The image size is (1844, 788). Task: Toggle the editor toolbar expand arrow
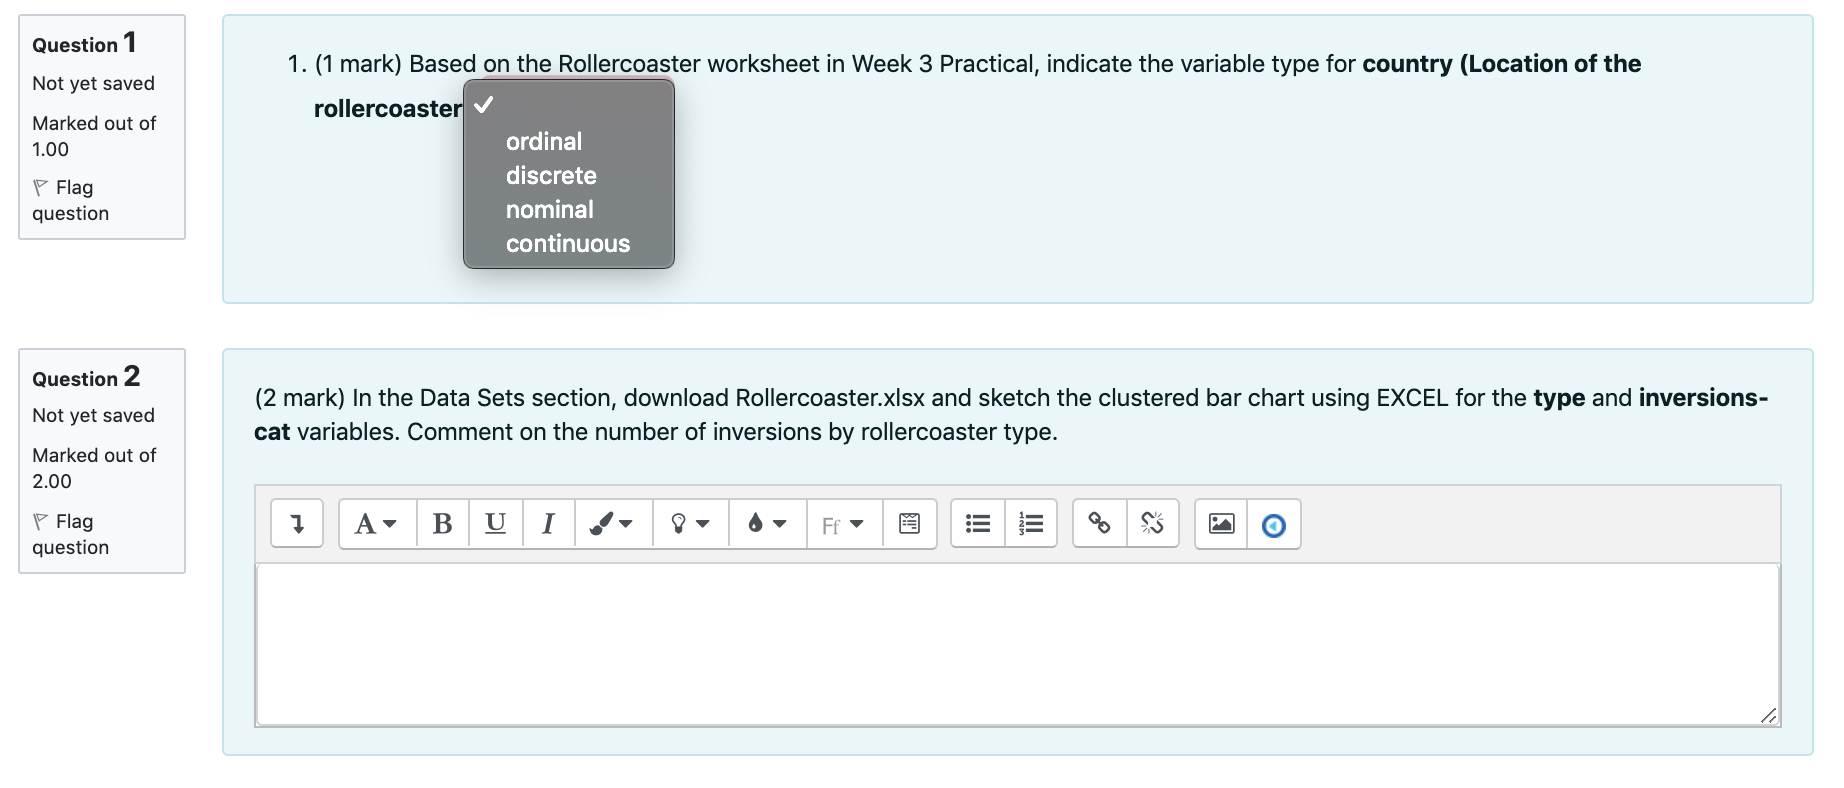297,524
